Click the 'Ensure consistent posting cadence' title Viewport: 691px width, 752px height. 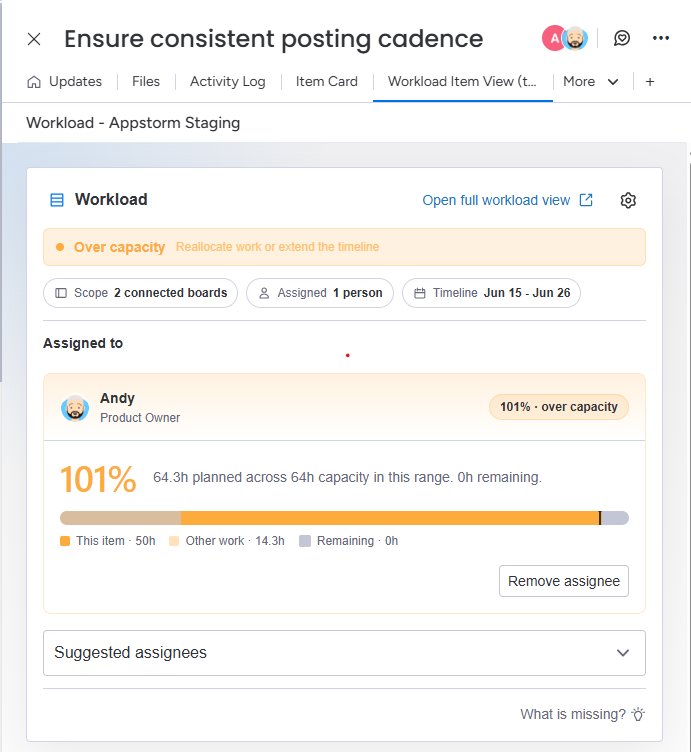[x=274, y=39]
